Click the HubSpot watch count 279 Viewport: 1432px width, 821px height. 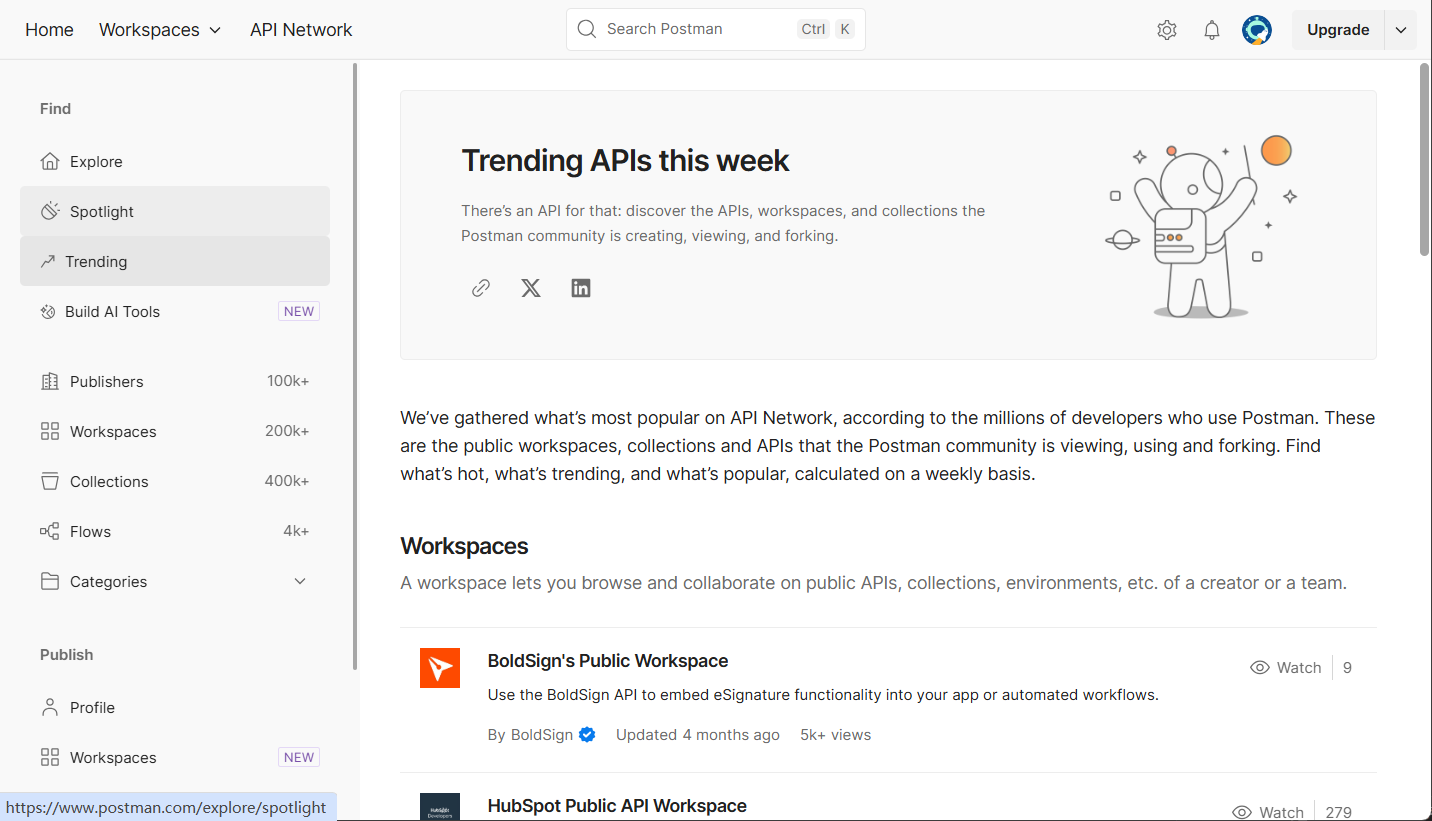(x=1338, y=812)
